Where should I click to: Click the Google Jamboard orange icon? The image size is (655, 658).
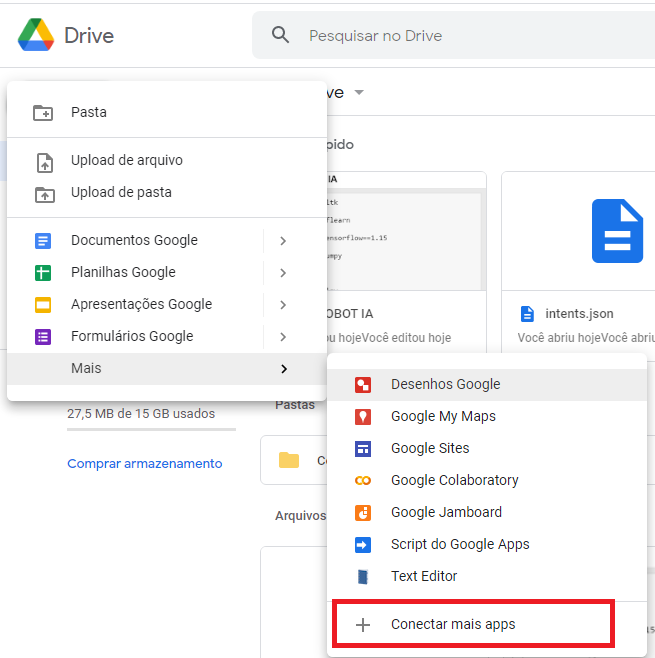coord(363,512)
